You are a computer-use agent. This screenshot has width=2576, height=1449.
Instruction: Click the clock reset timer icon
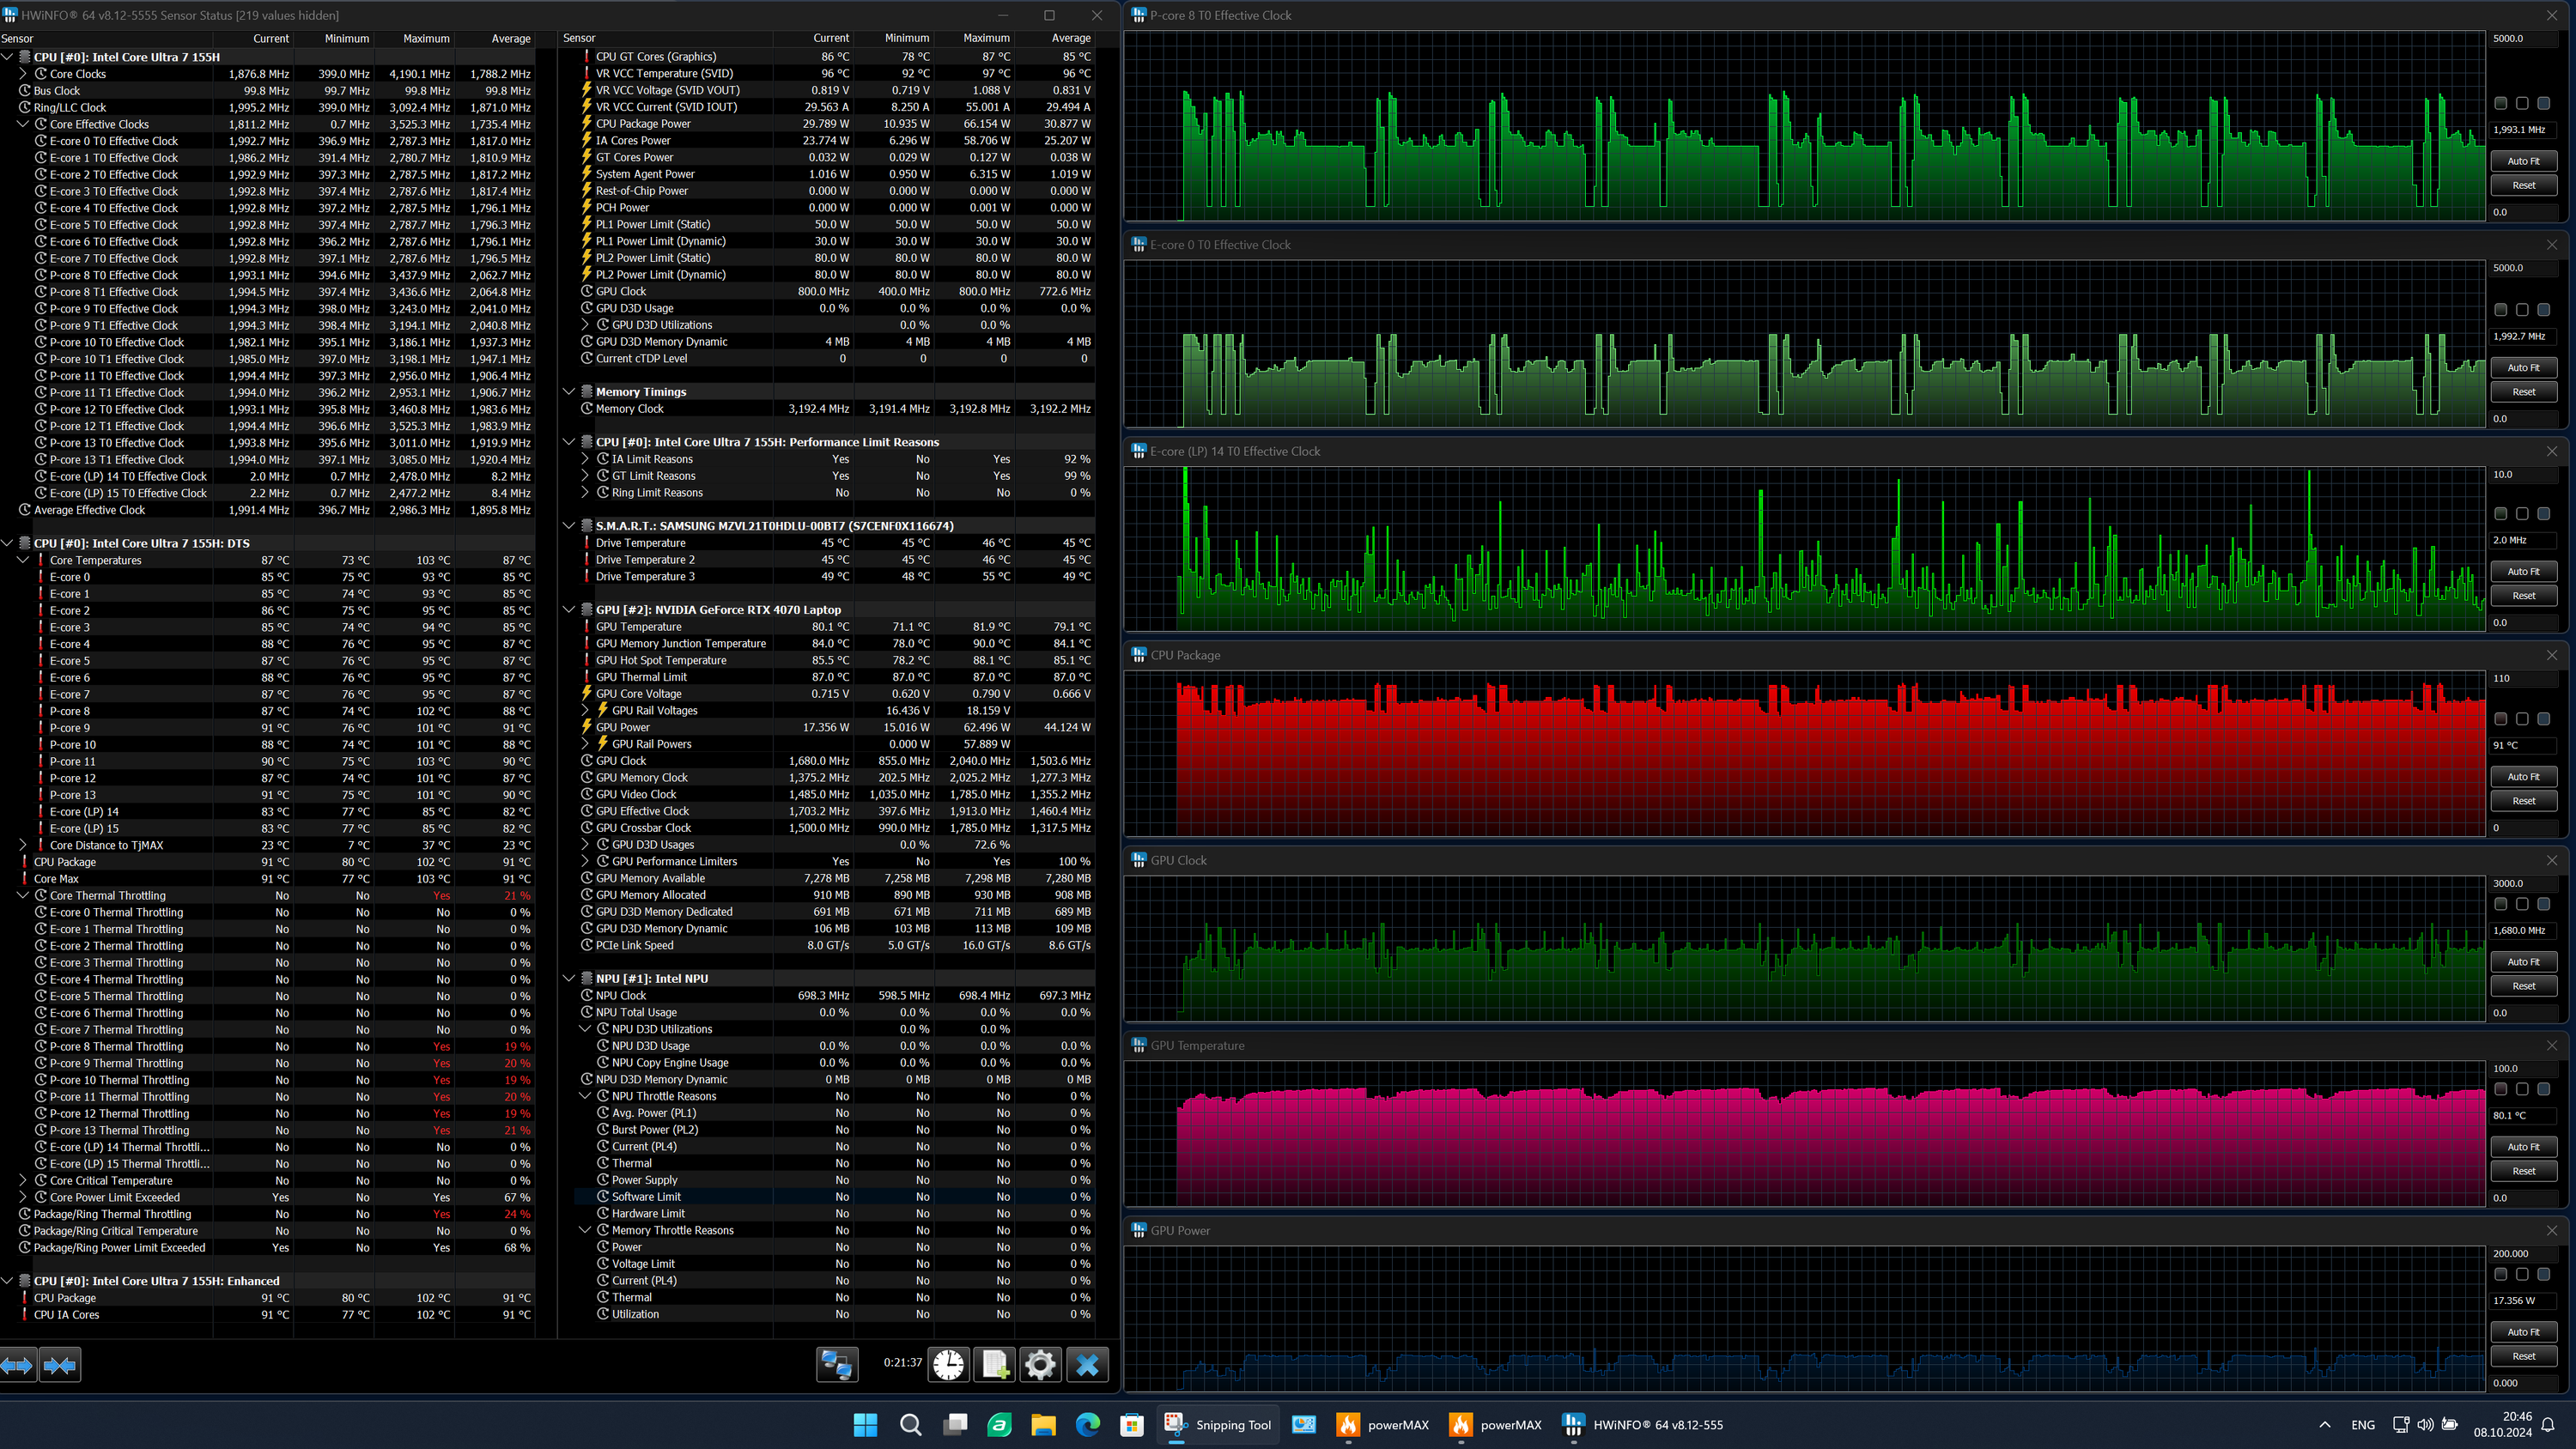point(948,1365)
